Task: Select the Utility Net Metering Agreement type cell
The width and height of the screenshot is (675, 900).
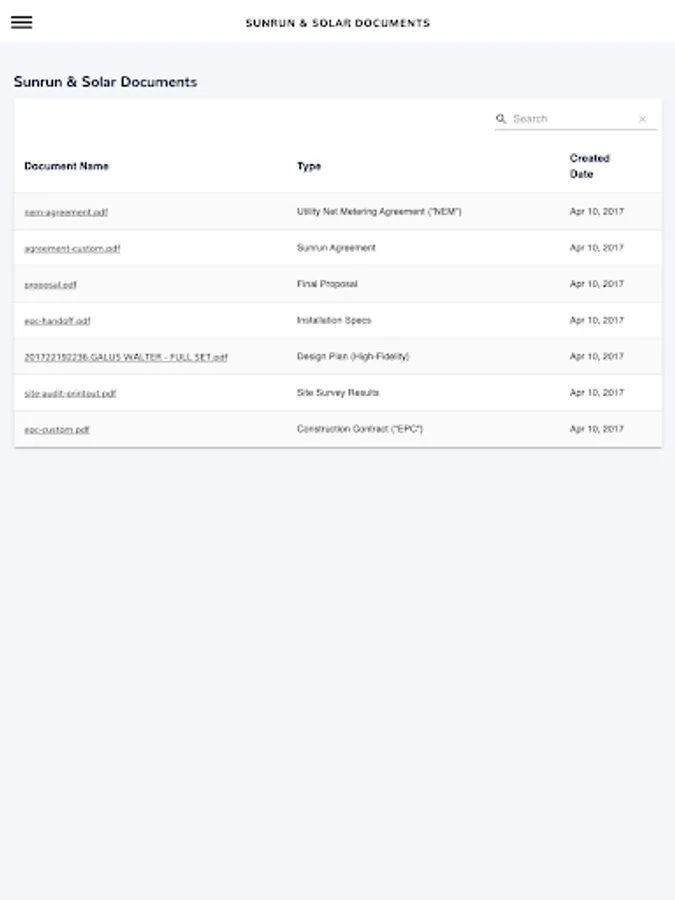Action: [379, 212]
